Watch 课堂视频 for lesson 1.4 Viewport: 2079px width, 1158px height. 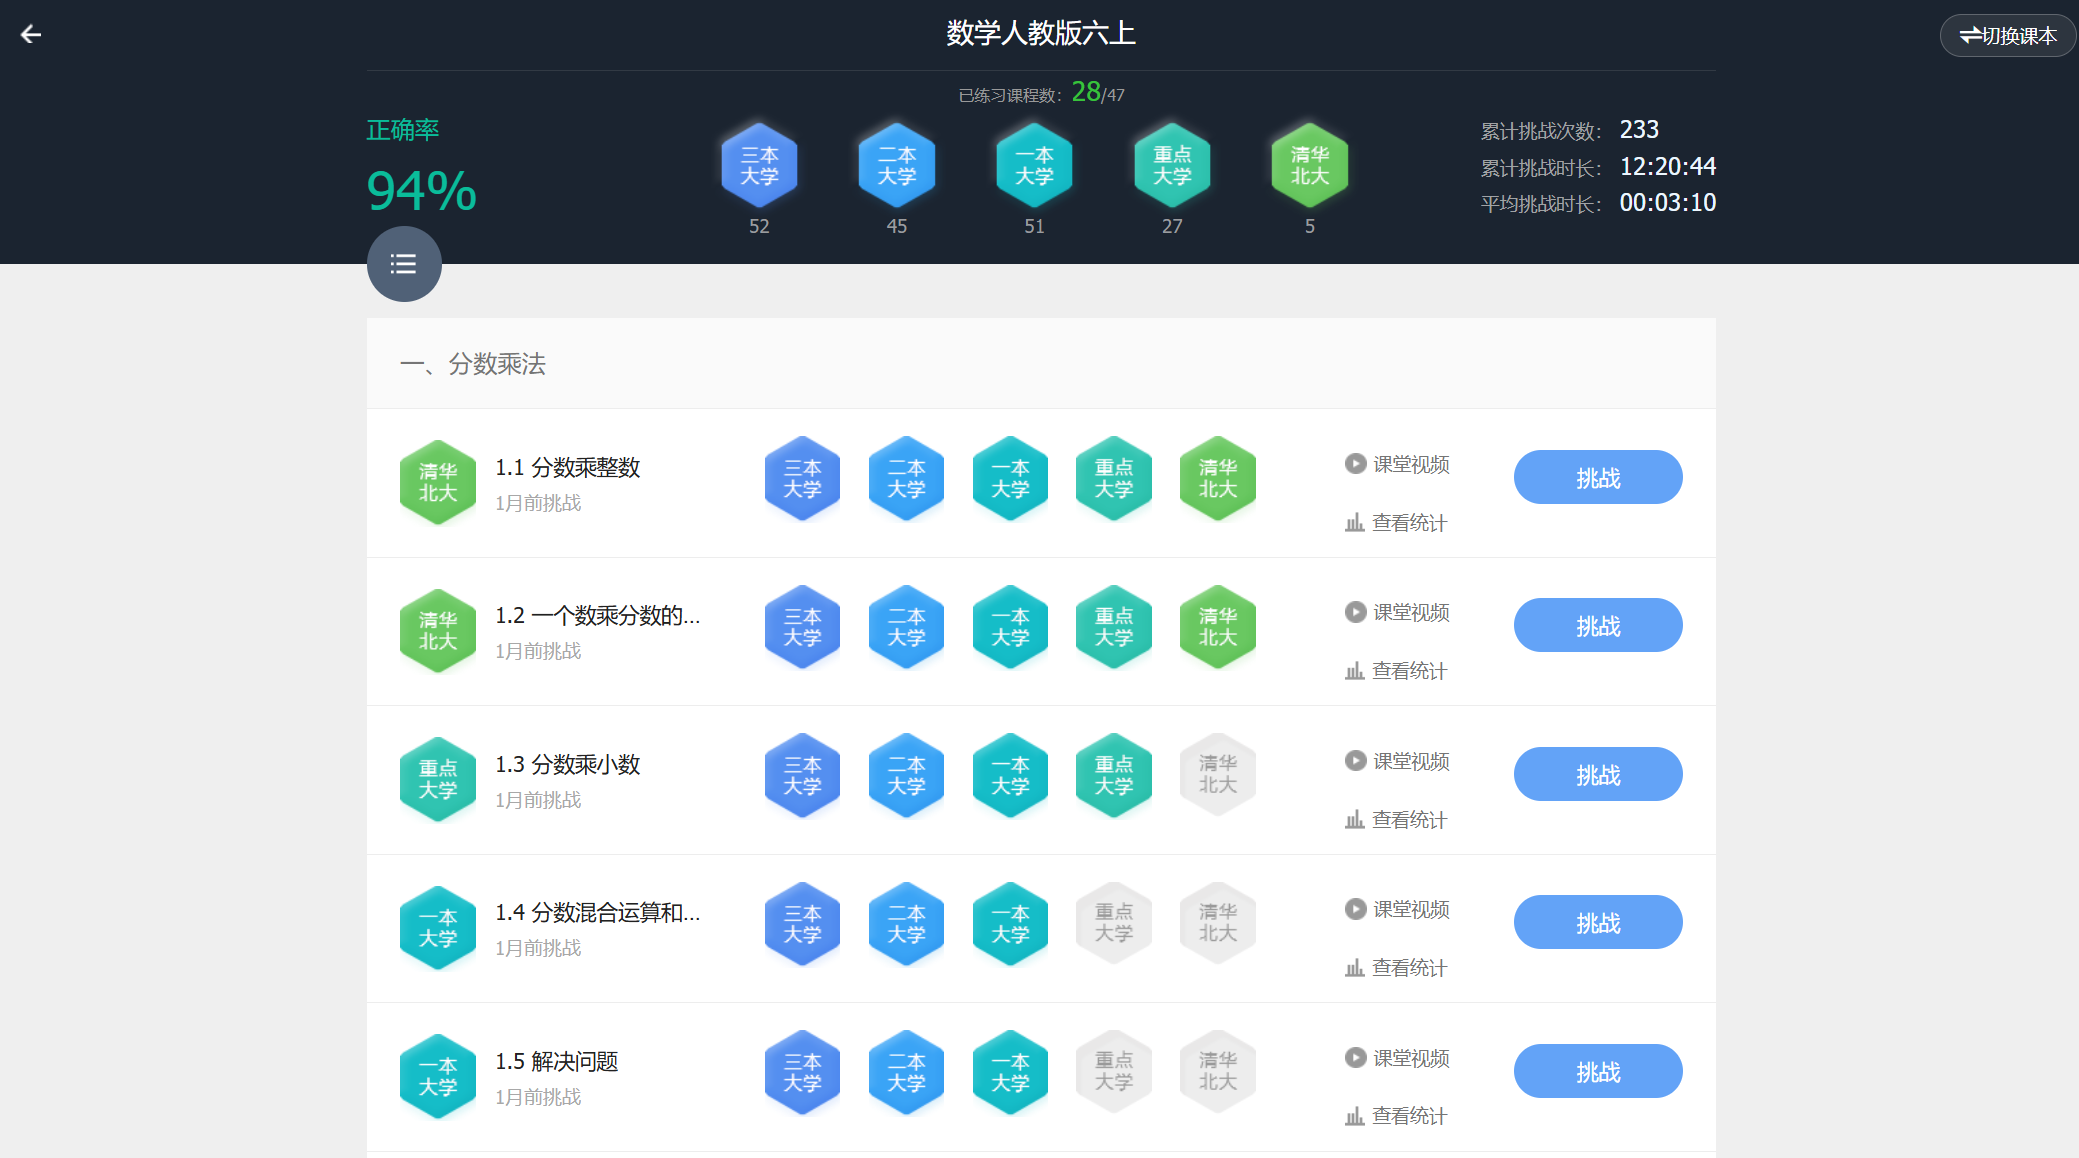1397,909
